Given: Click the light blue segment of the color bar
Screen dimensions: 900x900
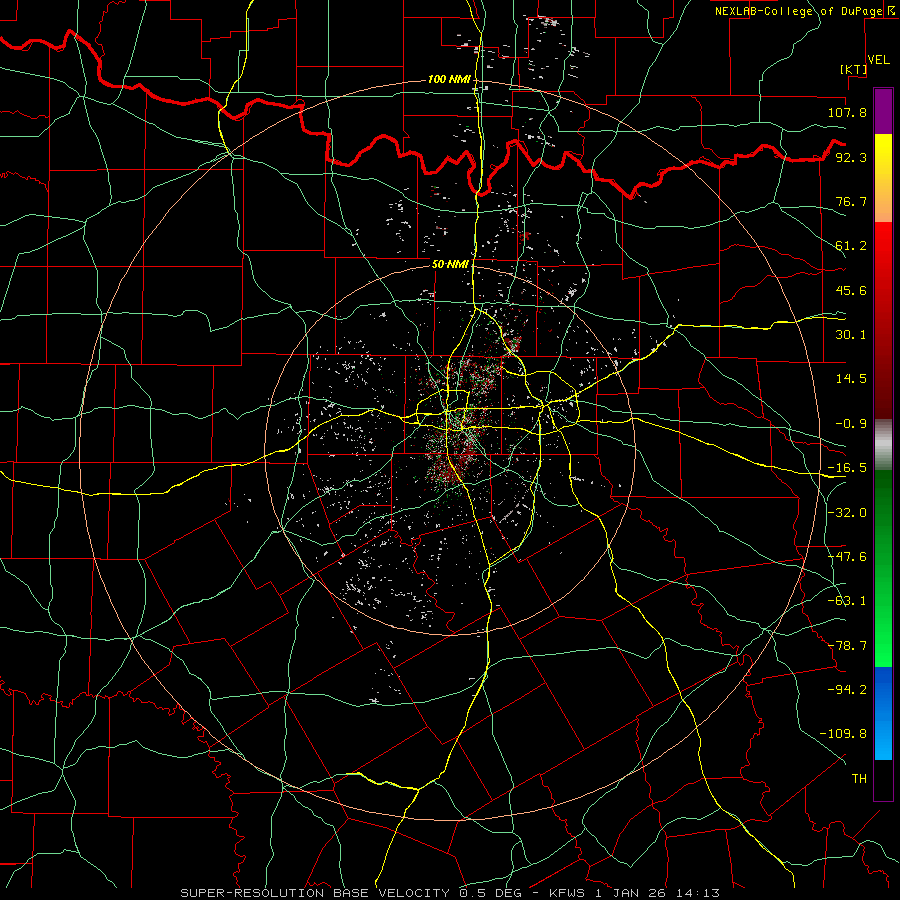Looking at the screenshot, I should (x=883, y=713).
